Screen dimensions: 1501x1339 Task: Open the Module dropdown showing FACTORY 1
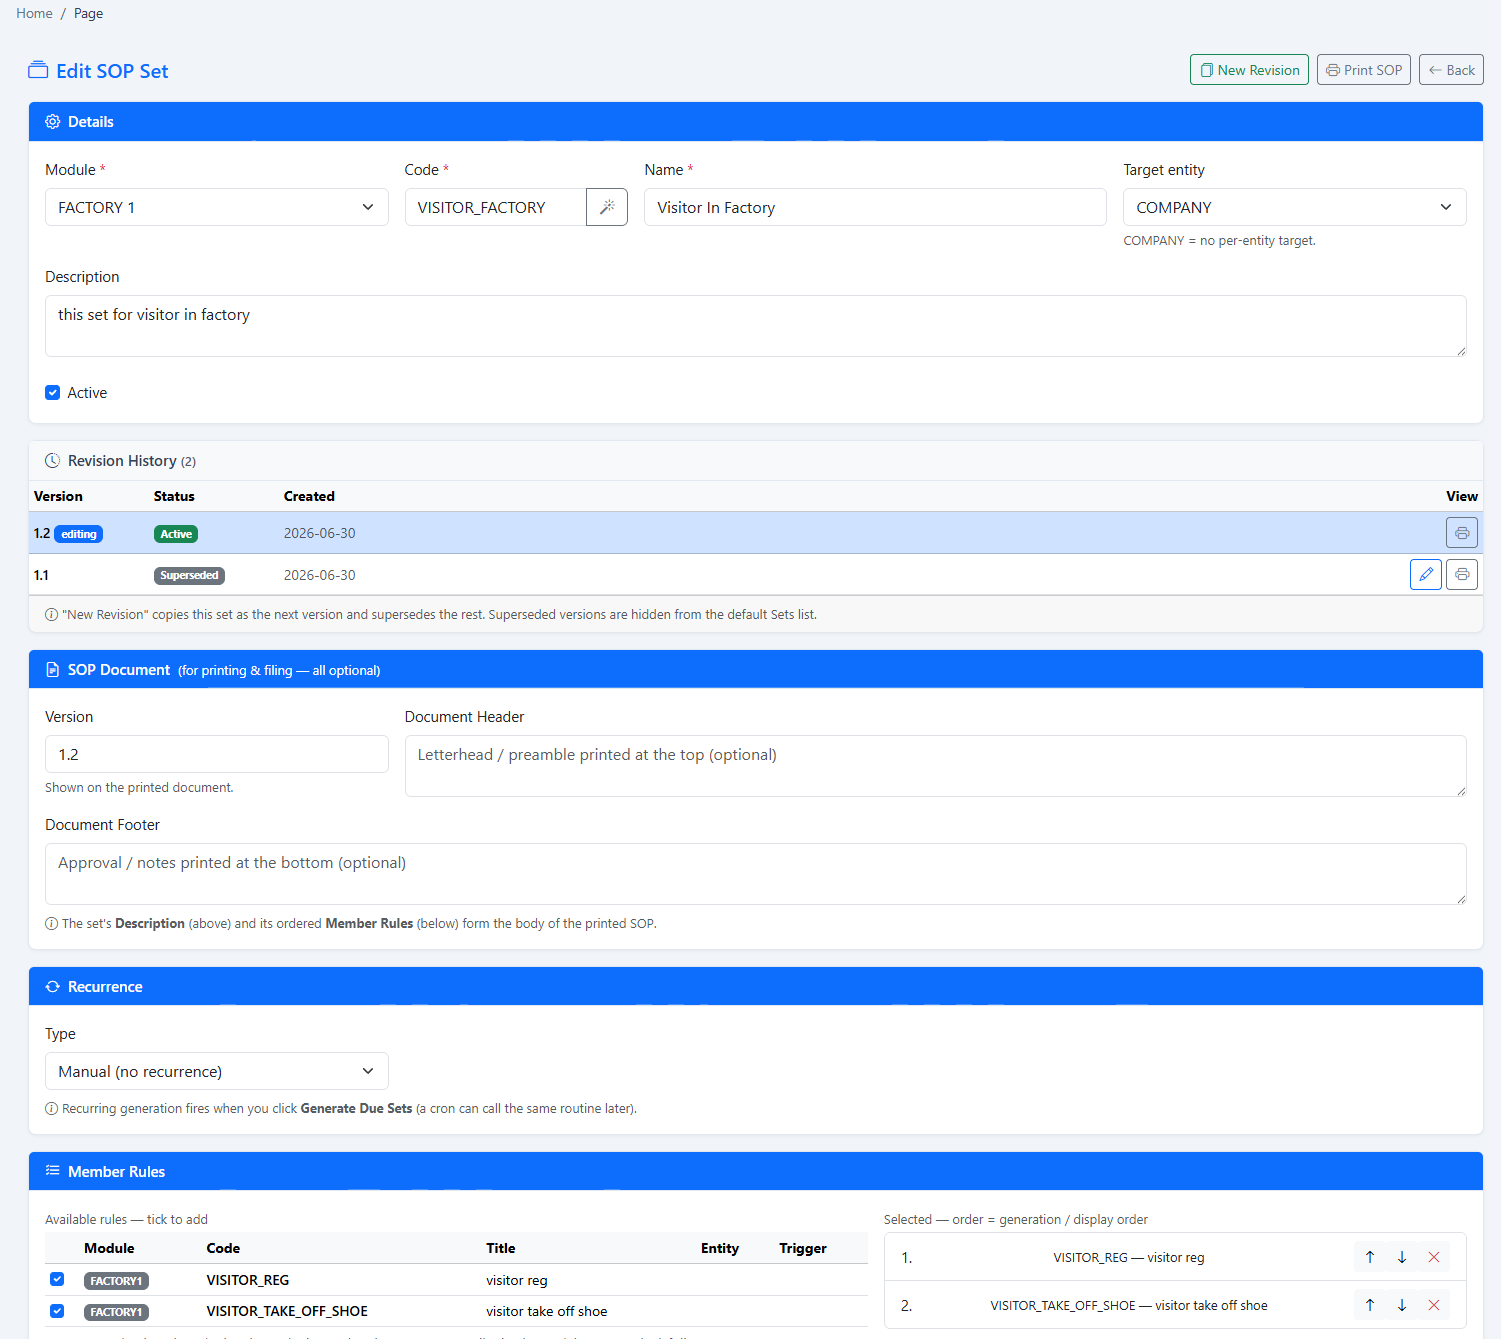click(217, 207)
